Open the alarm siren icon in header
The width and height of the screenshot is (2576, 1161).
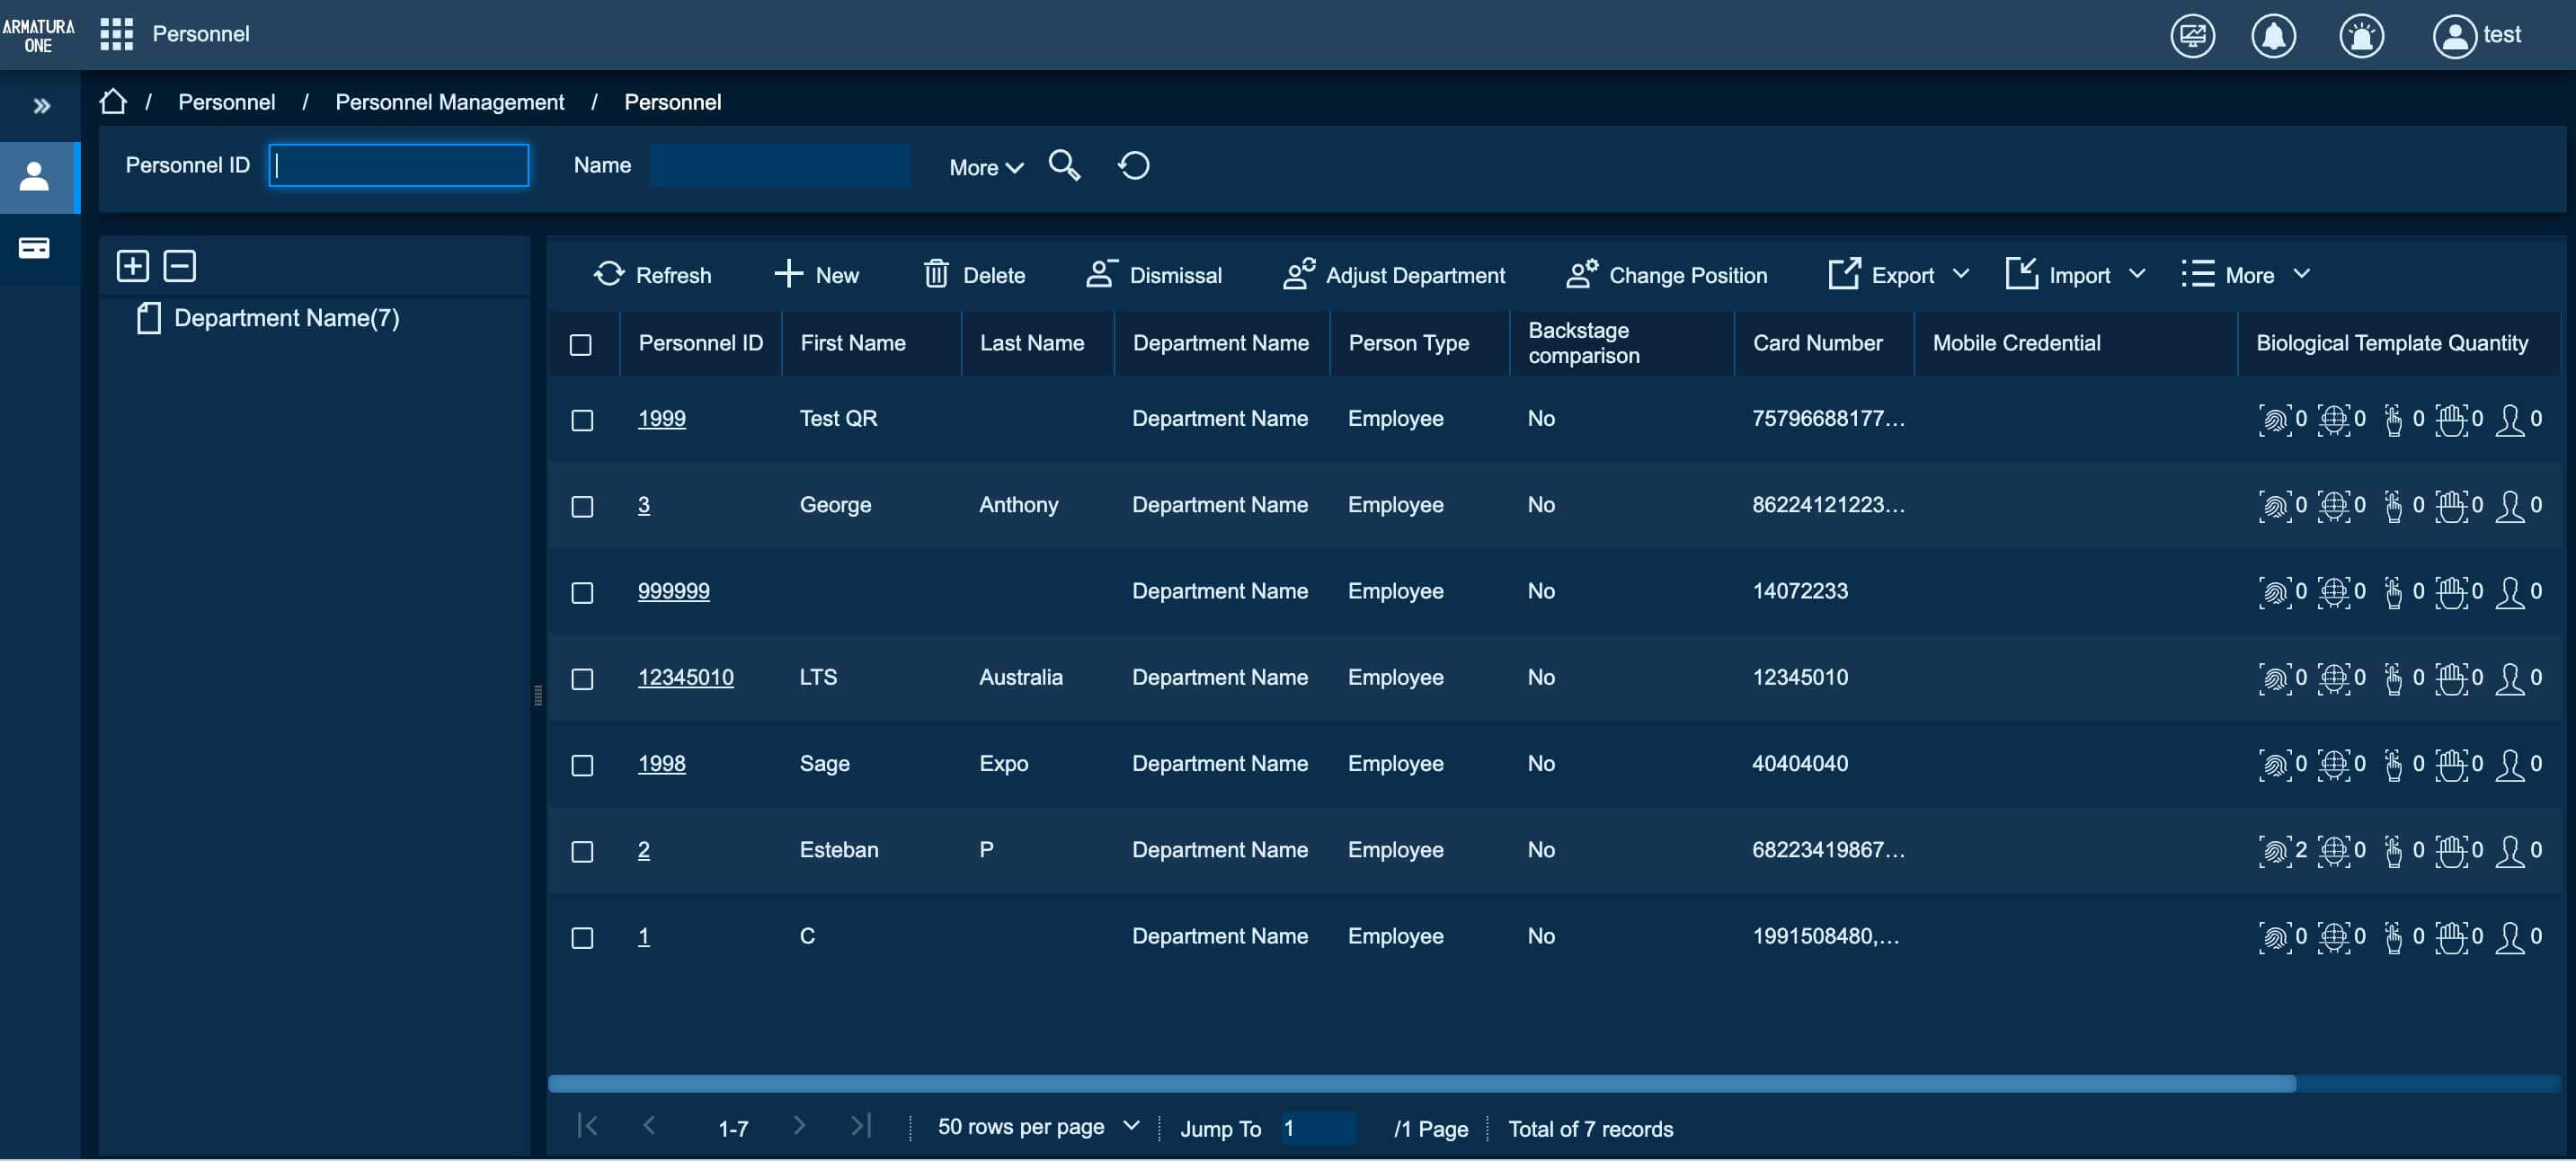point(2360,36)
